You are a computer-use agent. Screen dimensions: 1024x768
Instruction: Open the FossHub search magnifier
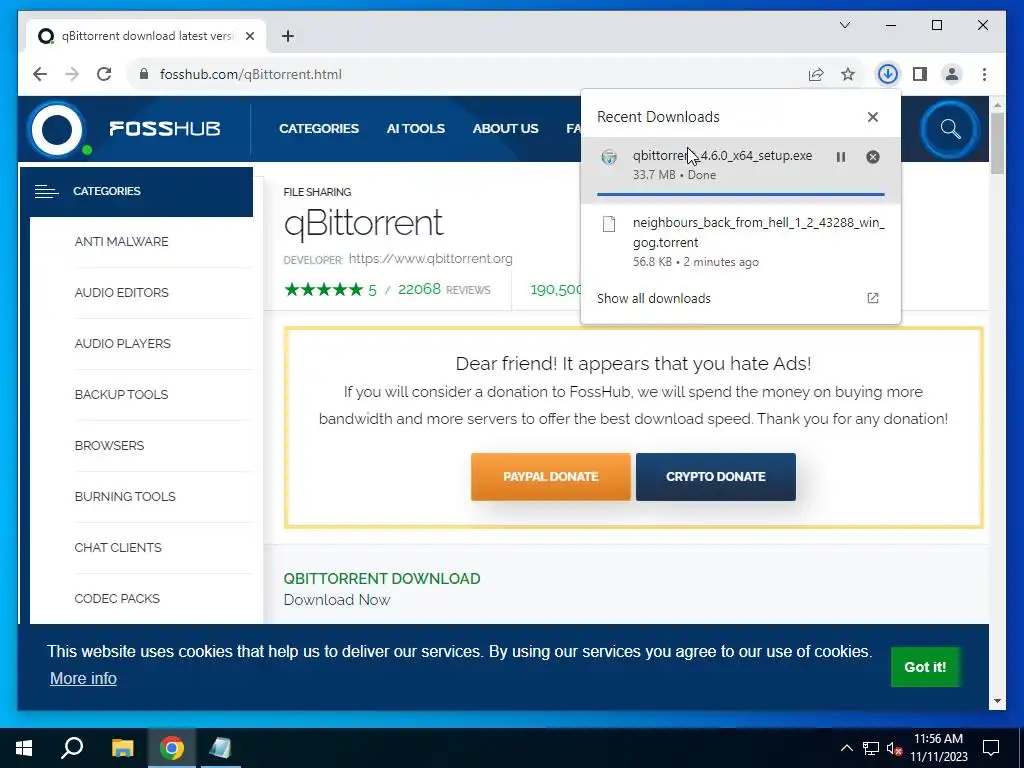(x=950, y=129)
